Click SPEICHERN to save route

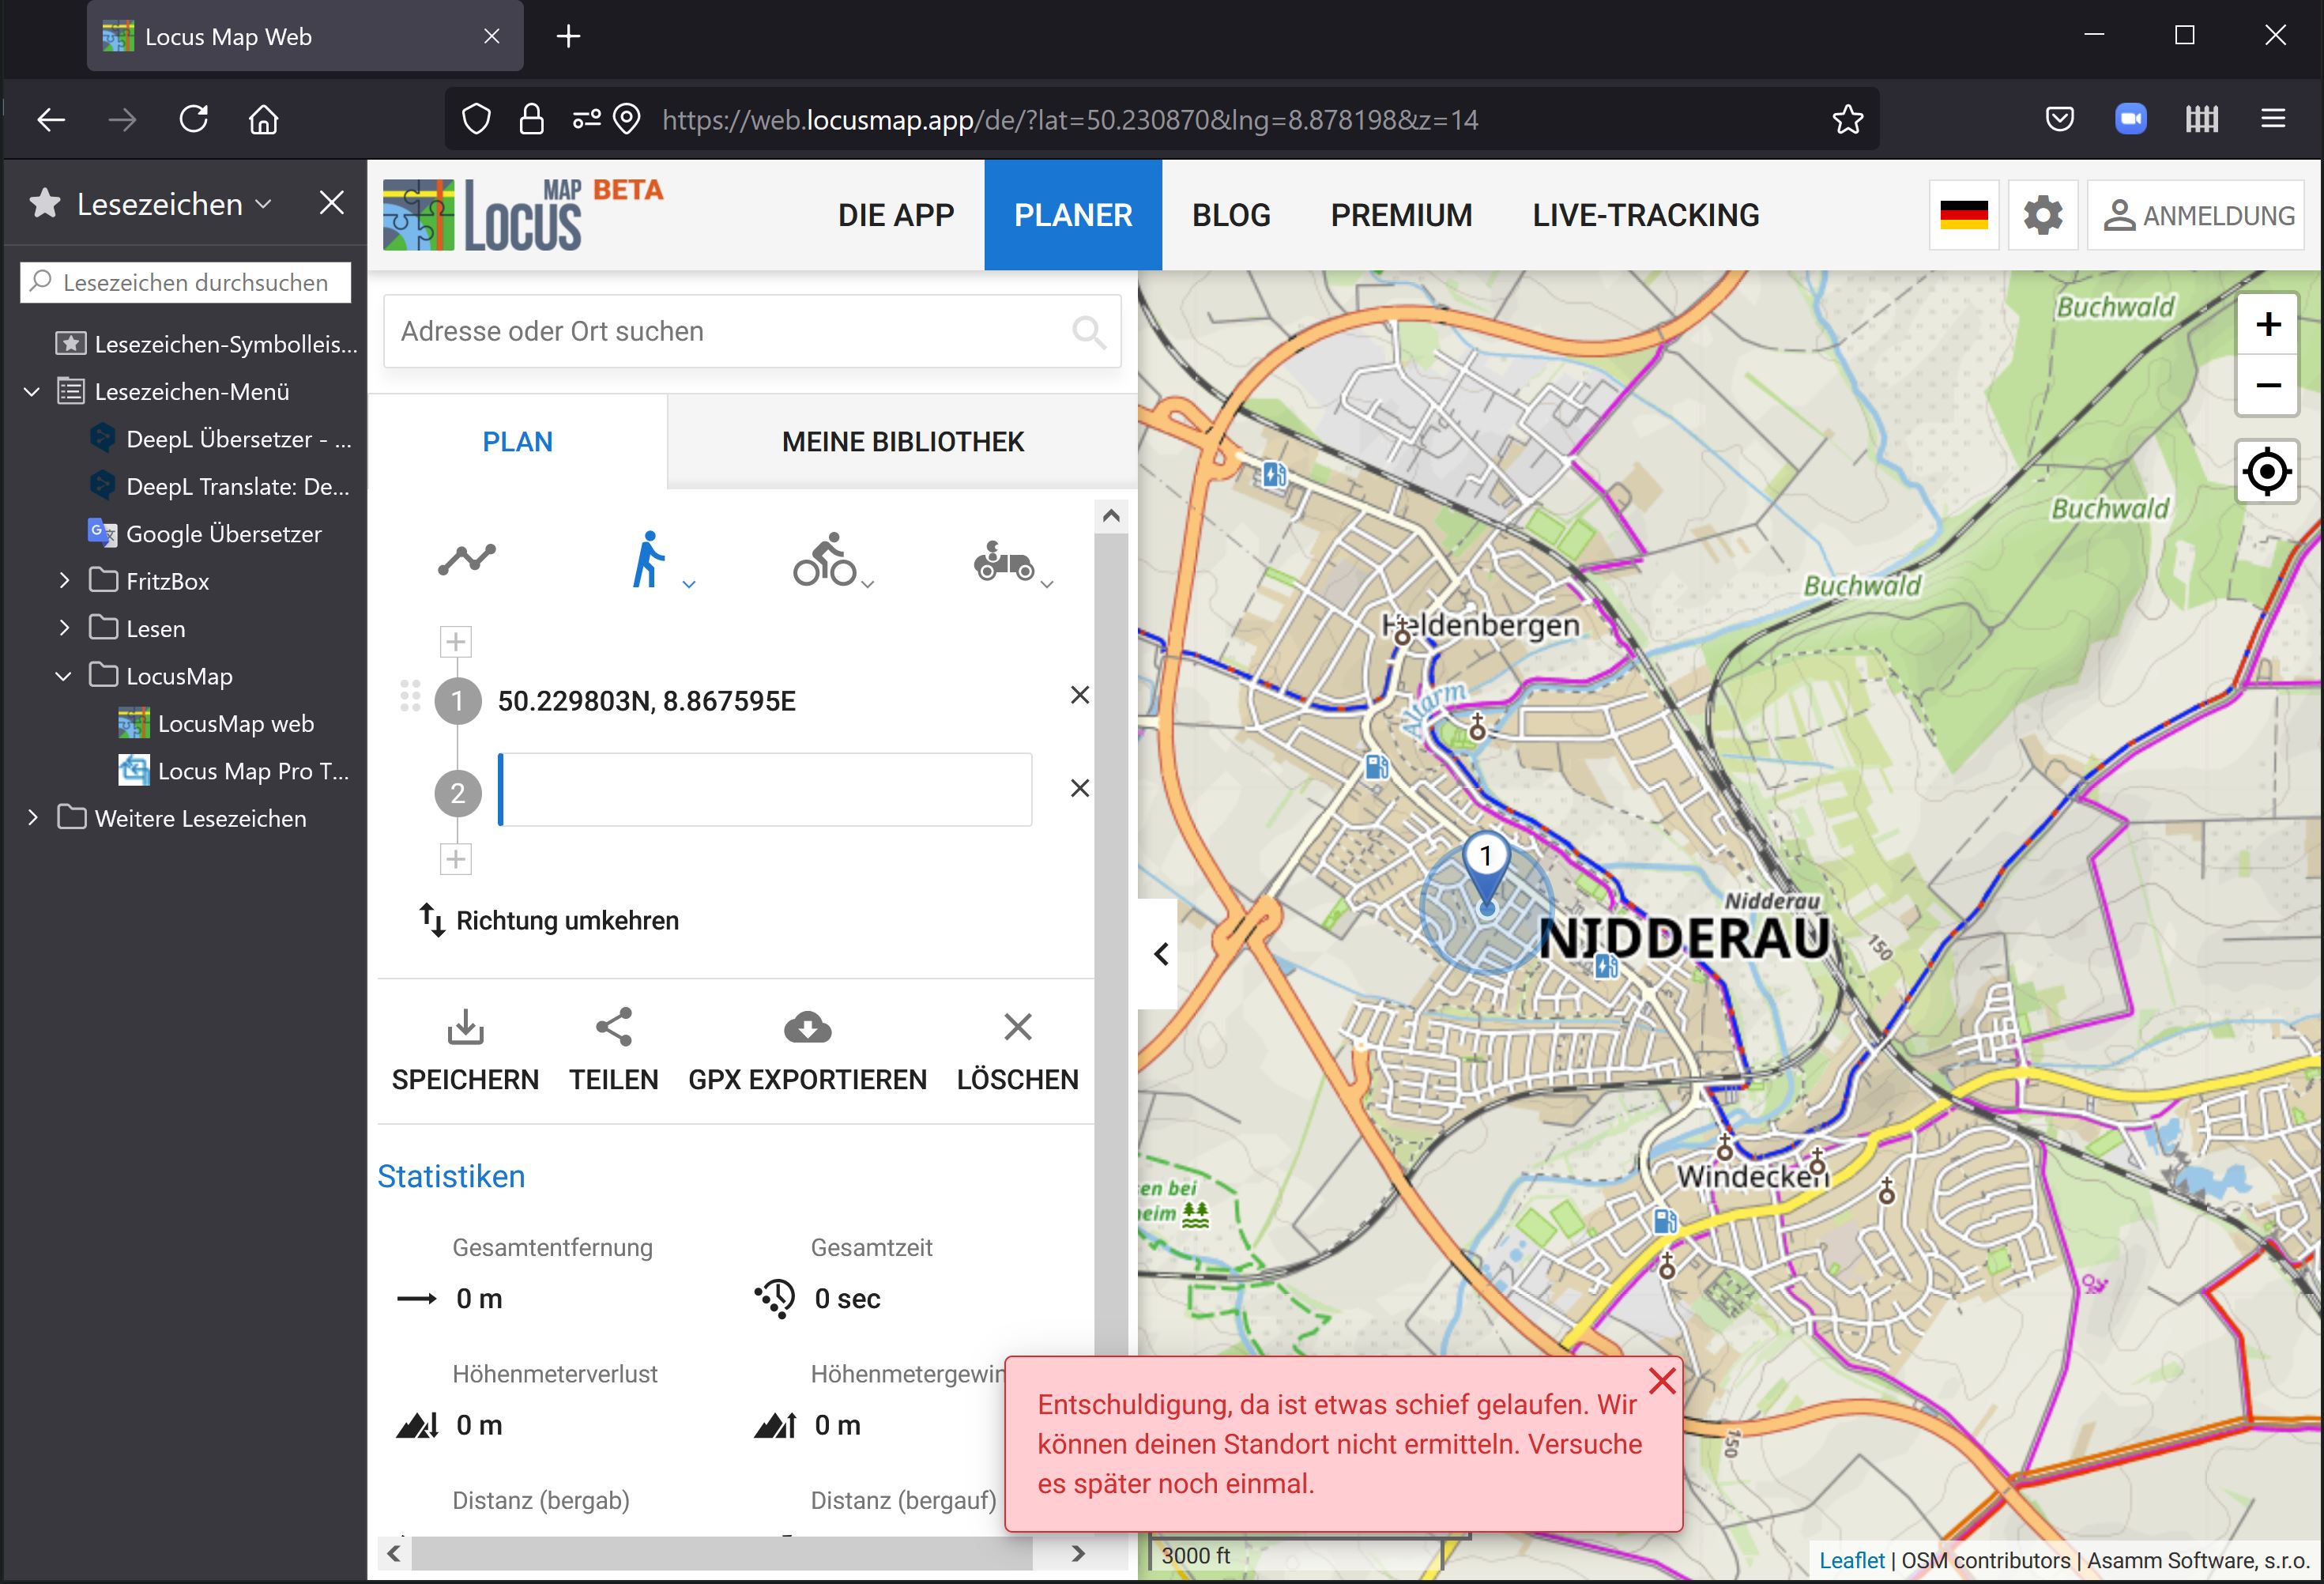coord(465,1051)
